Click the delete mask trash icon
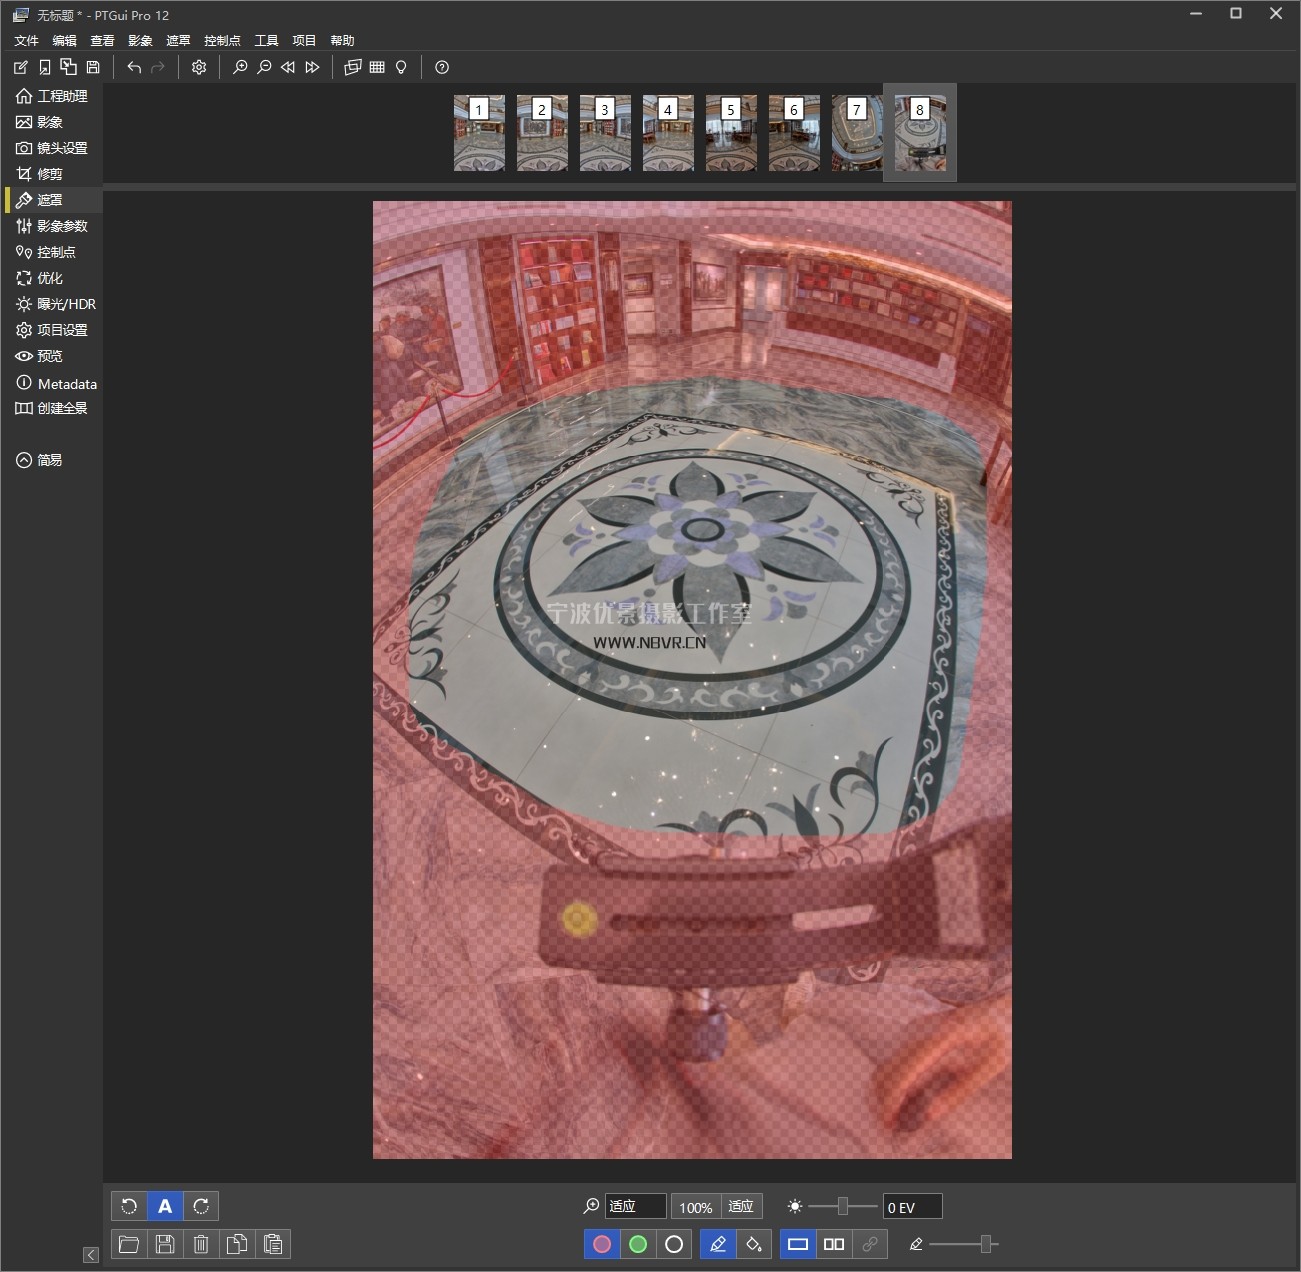Screen dimensions: 1301x1272 coord(201,1244)
